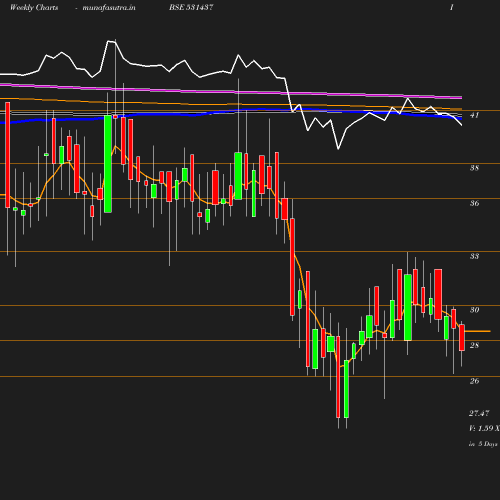The height and width of the screenshot is (500, 500).
Task: Select the "BSE 531437" symbol label
Action: pyautogui.click(x=191, y=7)
